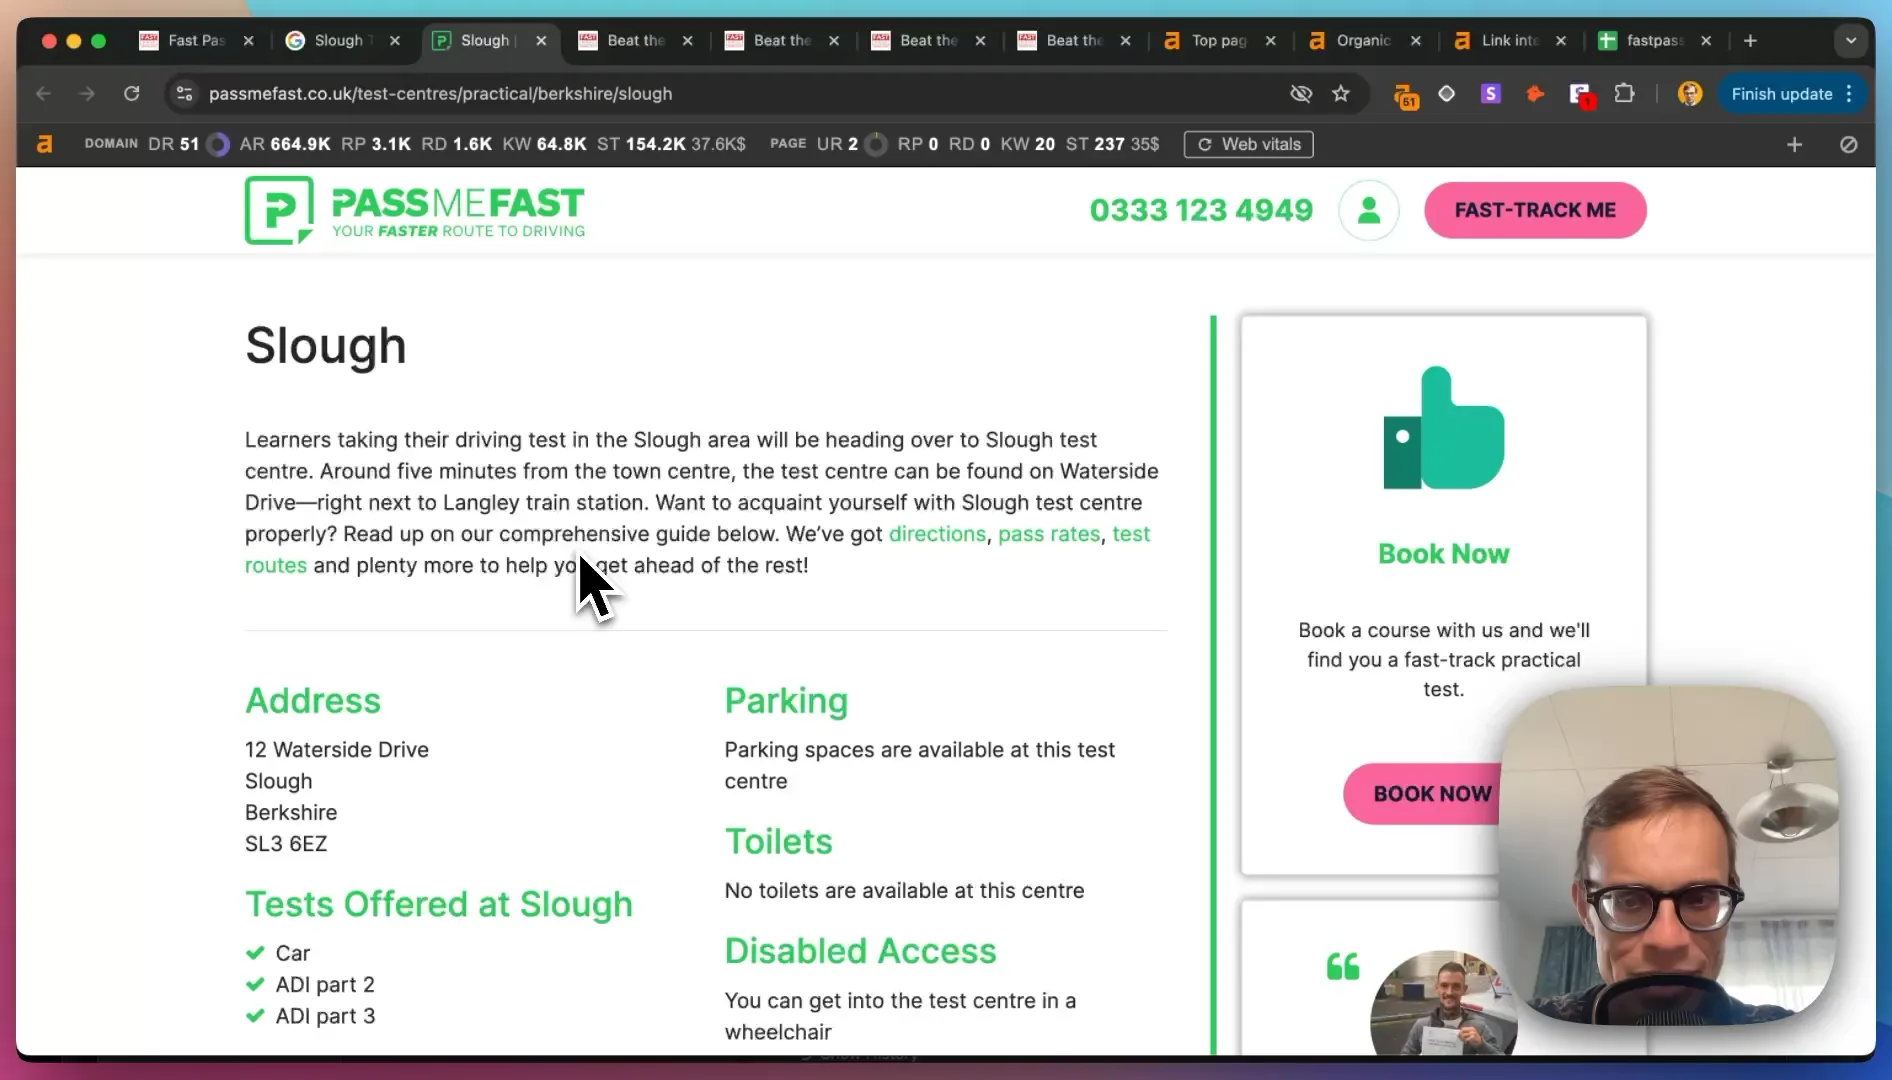Click the ADI part 2 list item
This screenshot has height=1080, width=1892.
pos(325,984)
